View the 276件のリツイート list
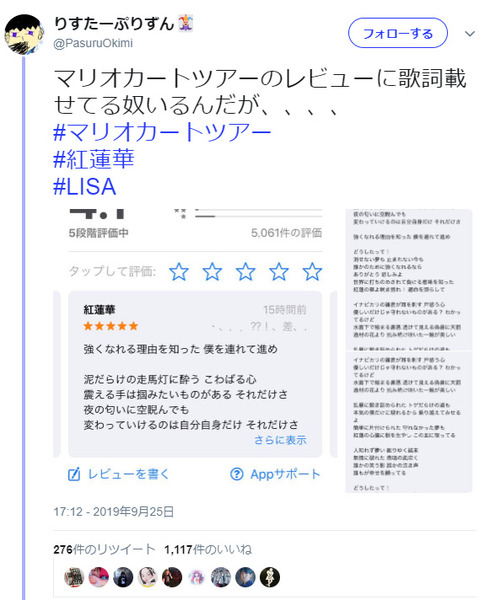 tap(104, 549)
